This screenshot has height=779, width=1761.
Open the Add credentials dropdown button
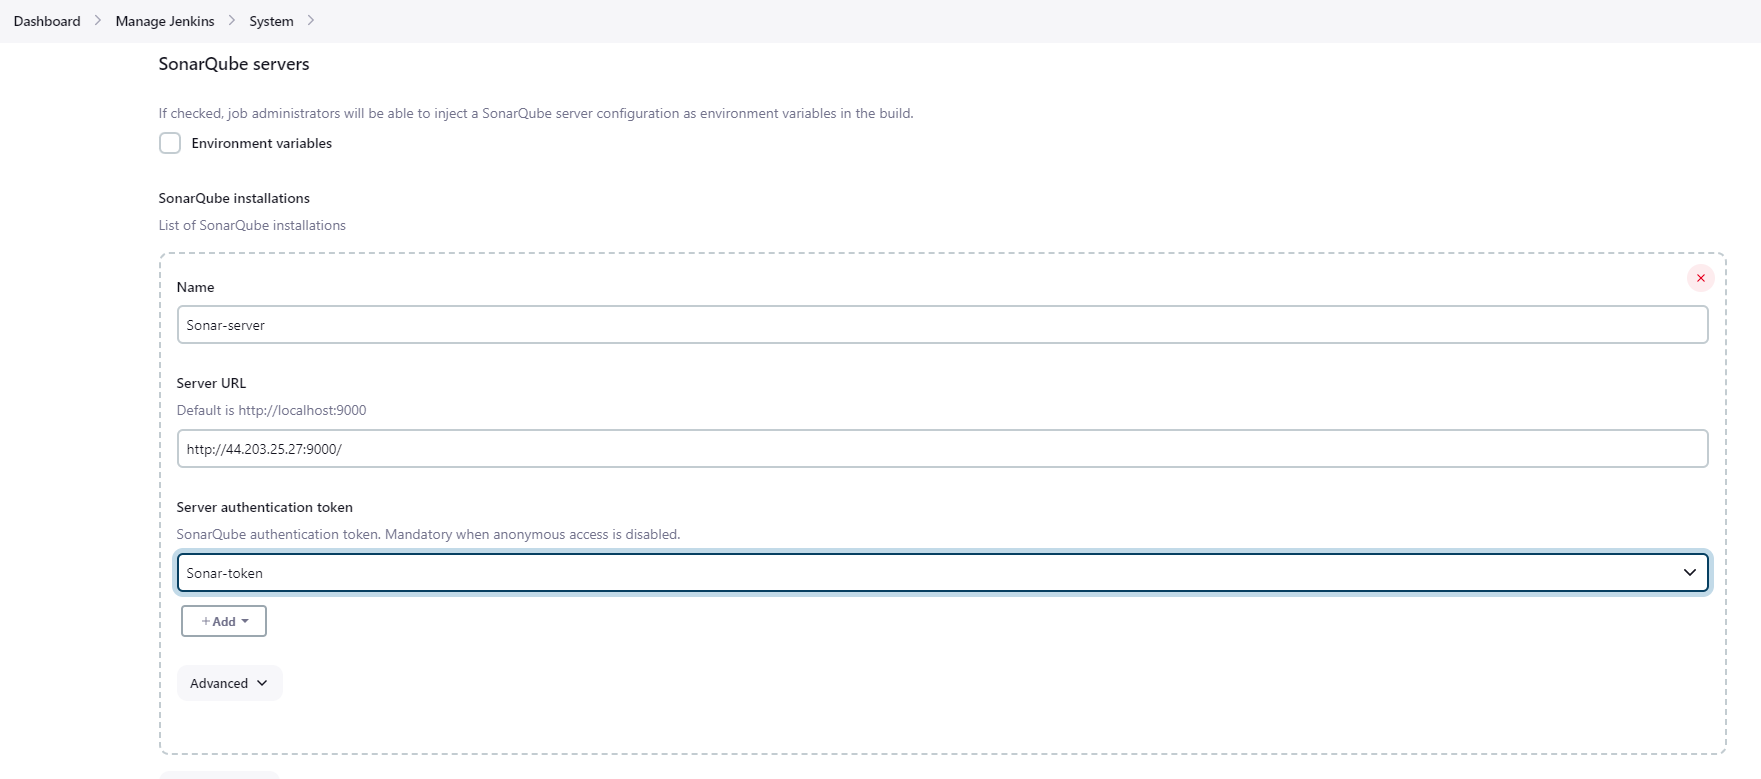pos(224,621)
